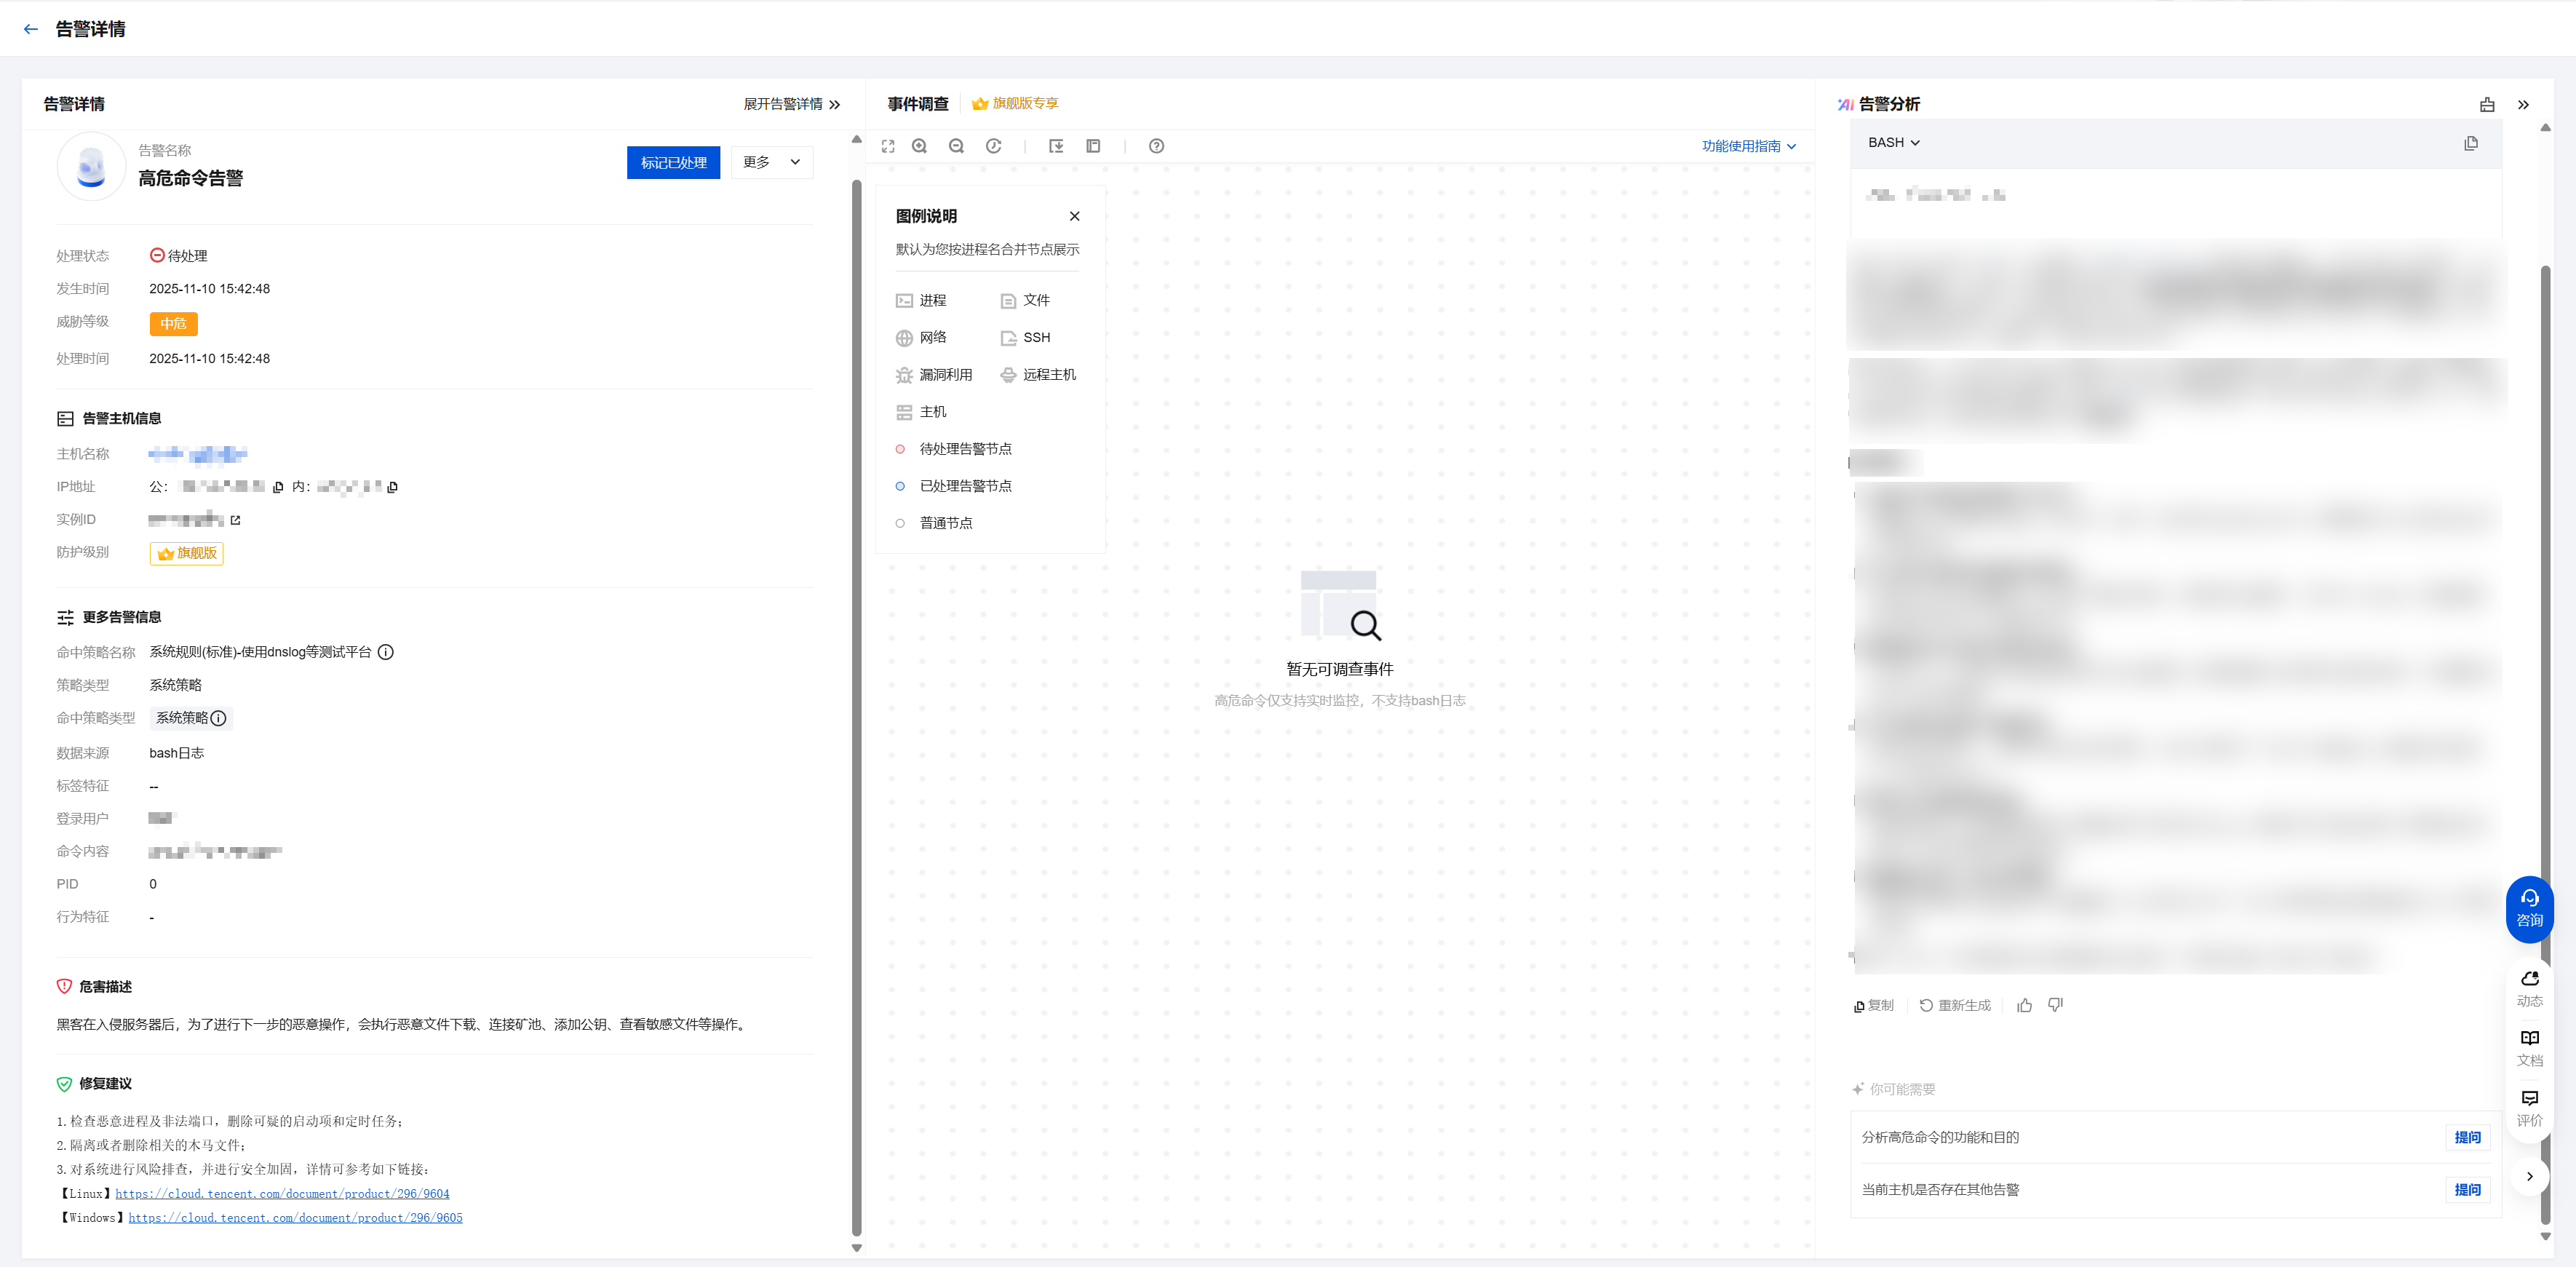Screen dimensions: 2576x1267
Task: Open the Linux hardening document link
Action: tap(282, 1193)
